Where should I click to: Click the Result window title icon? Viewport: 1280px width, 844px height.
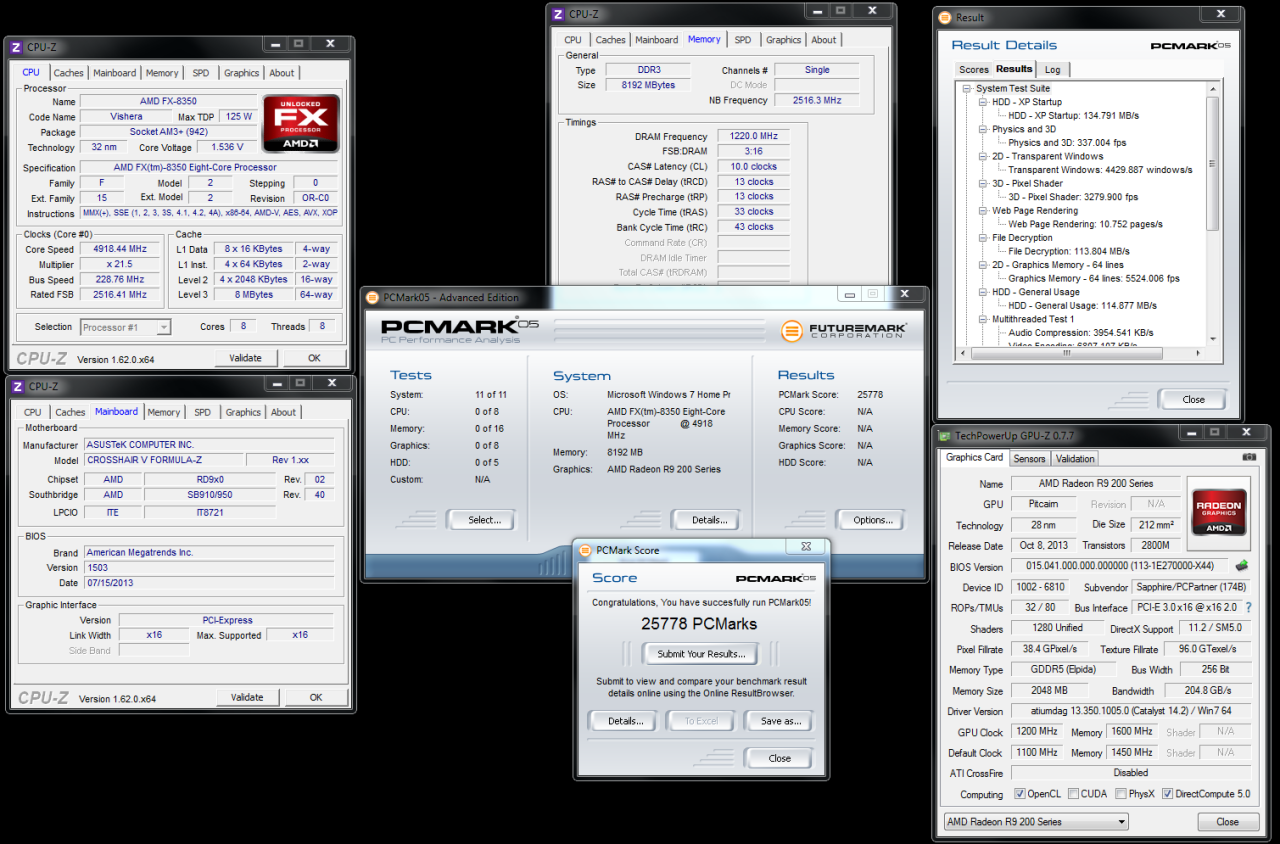[946, 17]
